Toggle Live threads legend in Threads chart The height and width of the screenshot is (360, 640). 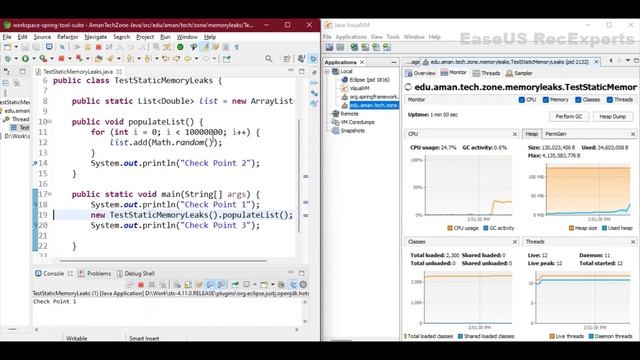click(567, 336)
